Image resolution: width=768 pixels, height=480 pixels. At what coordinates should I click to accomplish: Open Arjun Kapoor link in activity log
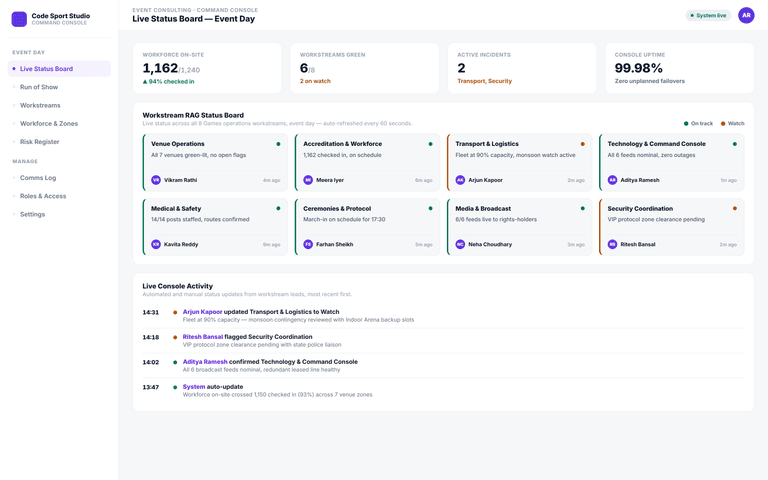tap(202, 312)
